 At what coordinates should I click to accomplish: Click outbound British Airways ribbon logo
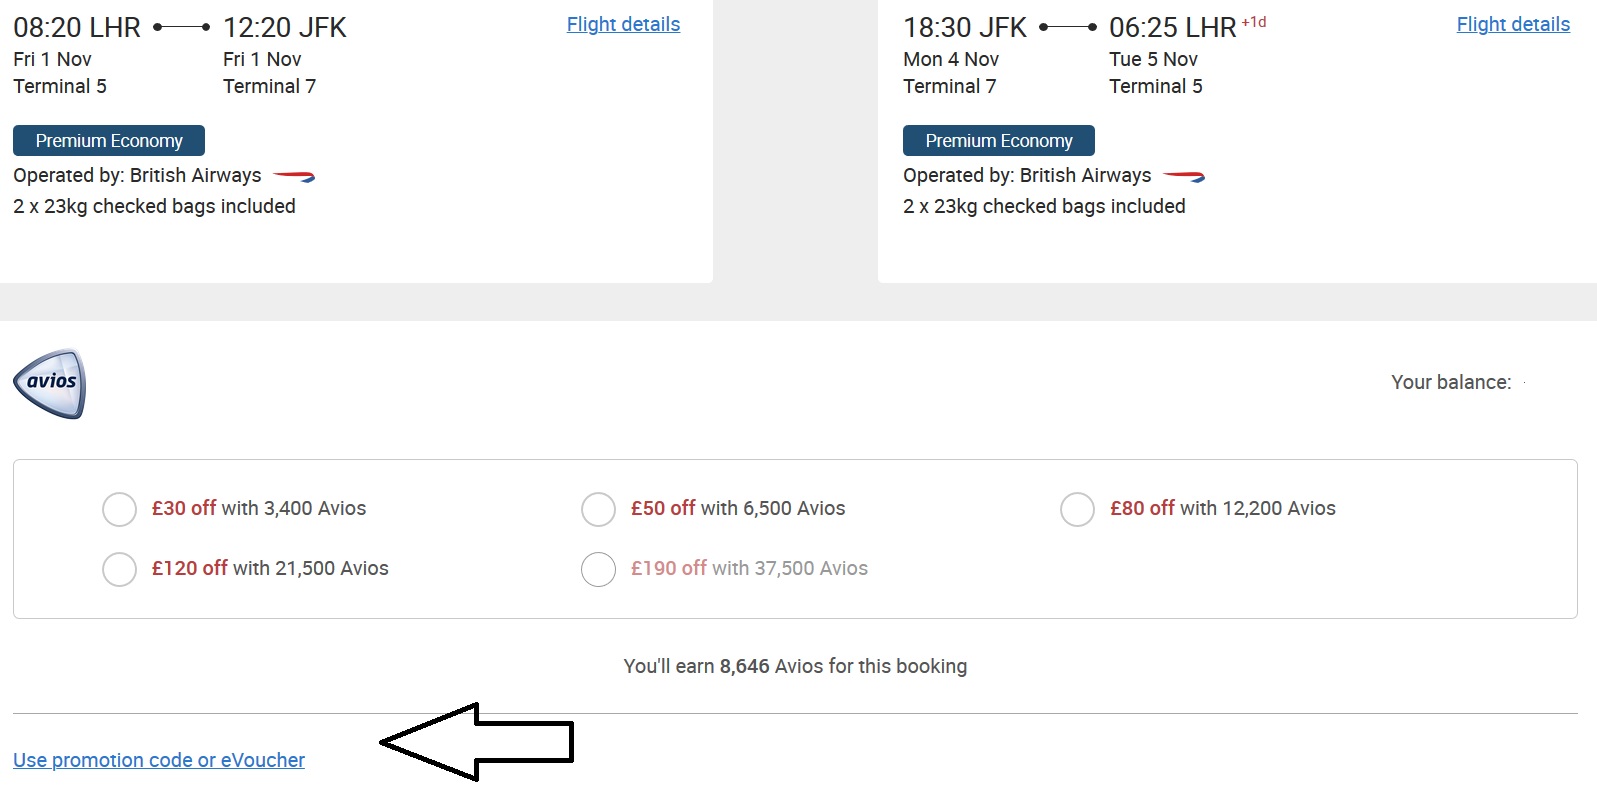(294, 177)
